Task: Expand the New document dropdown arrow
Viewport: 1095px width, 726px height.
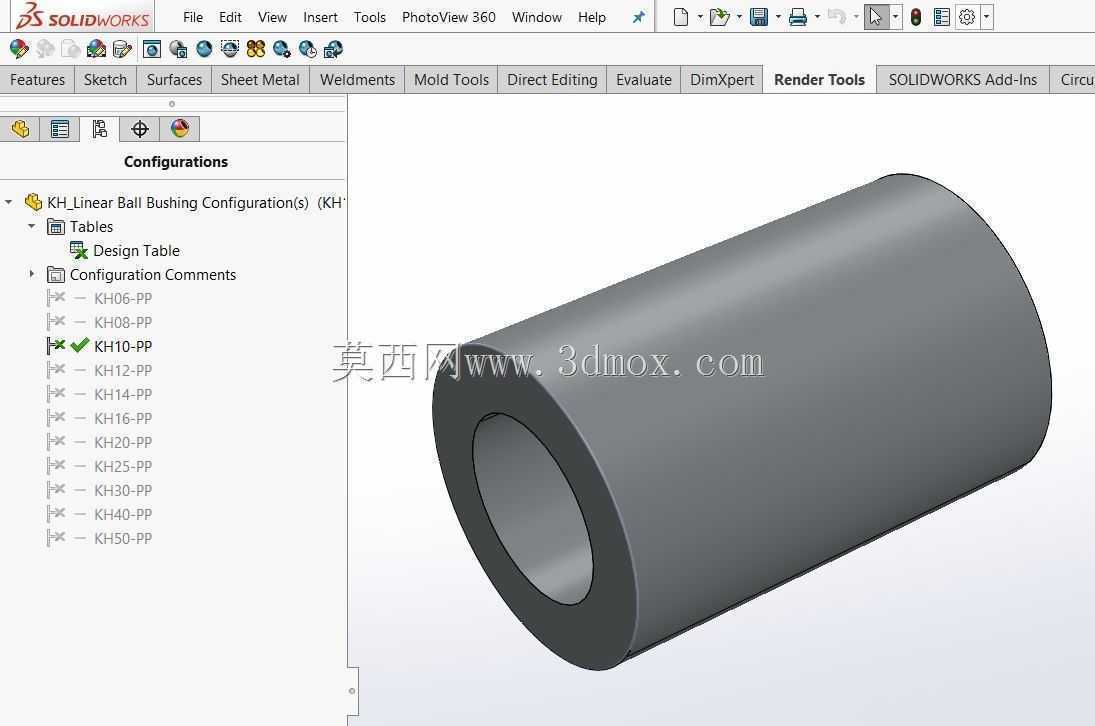Action: (x=700, y=17)
